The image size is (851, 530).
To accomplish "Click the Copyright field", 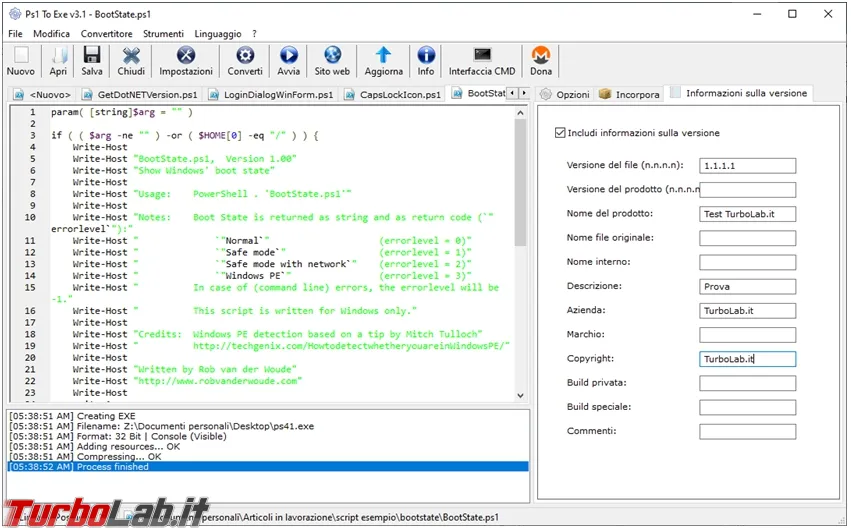I will (x=747, y=359).
